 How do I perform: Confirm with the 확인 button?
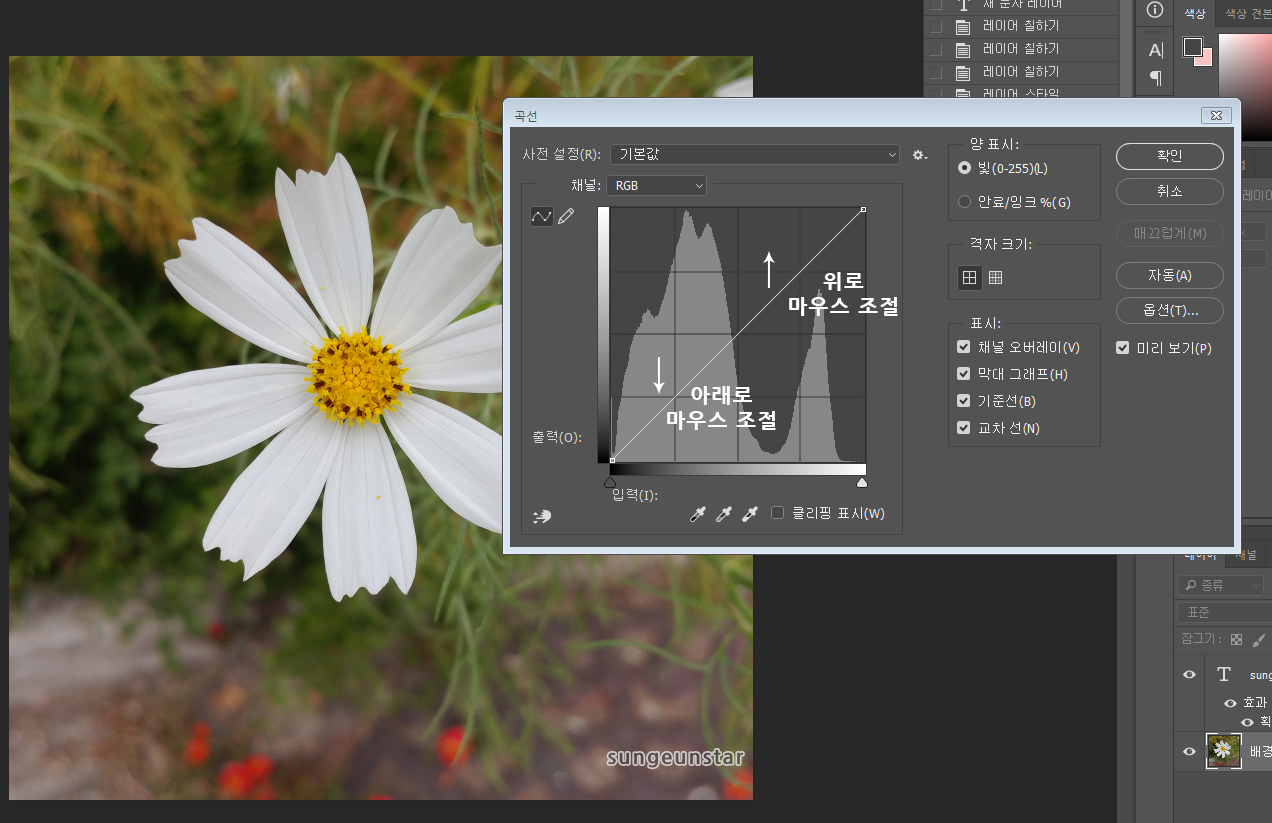1170,156
